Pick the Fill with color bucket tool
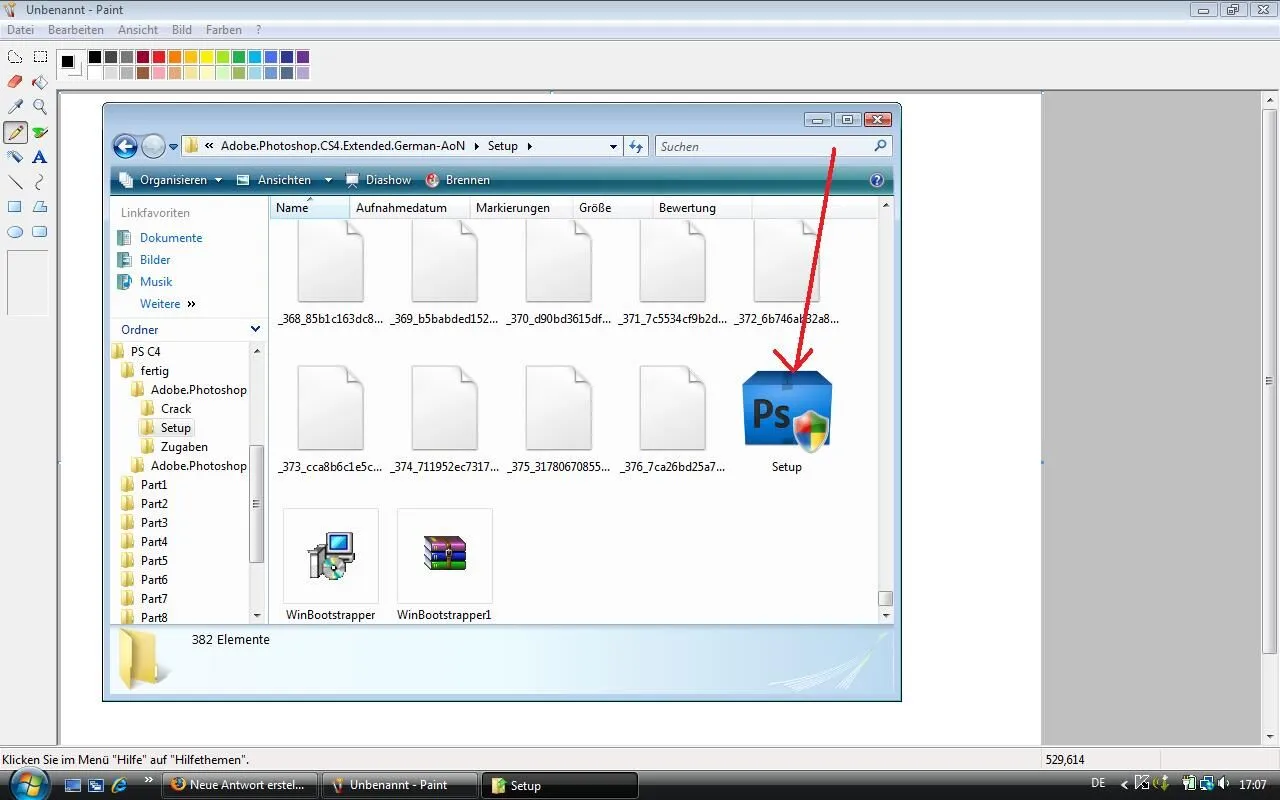Image resolution: width=1280 pixels, height=800 pixels. coord(40,82)
